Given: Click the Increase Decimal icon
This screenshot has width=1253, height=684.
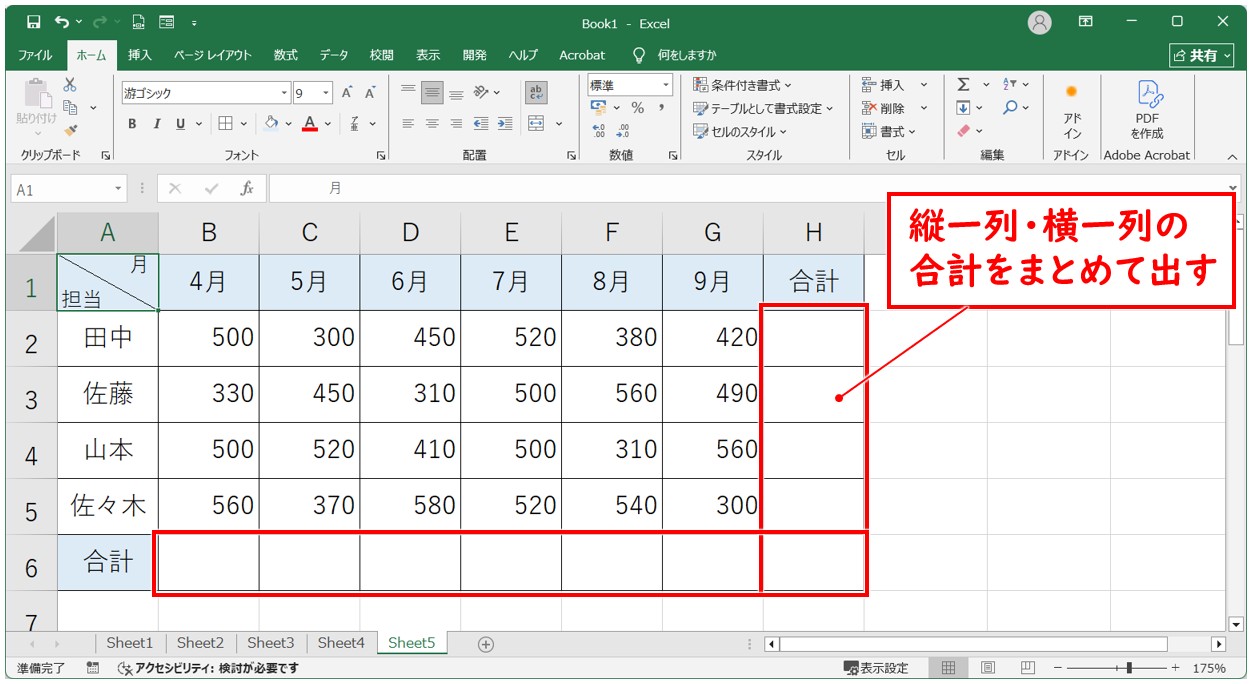Looking at the screenshot, I should (x=599, y=131).
